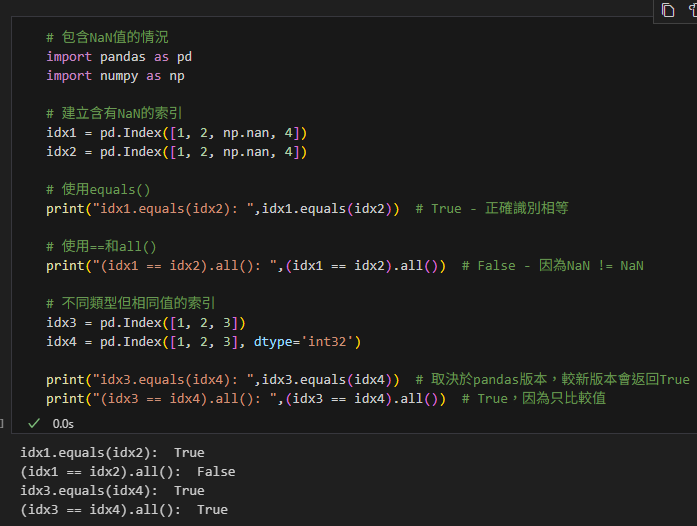This screenshot has width=697, height=526.
Task: Click the print statement for idx3.equals(idx4)
Action: (223, 380)
